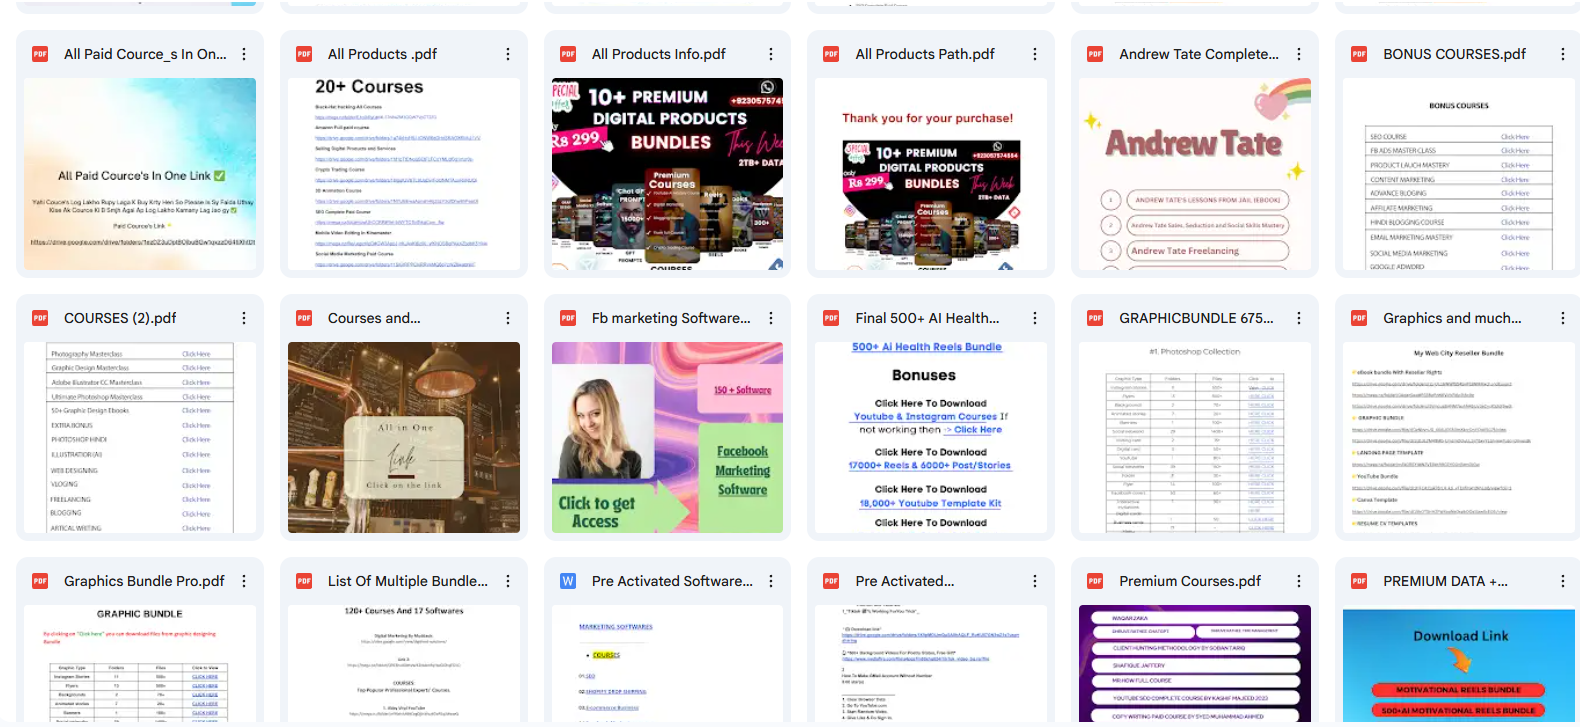Viewport: 1580px width, 727px height.
Task: Click the Word icon of Pre Activated Software...
Action: tap(568, 581)
